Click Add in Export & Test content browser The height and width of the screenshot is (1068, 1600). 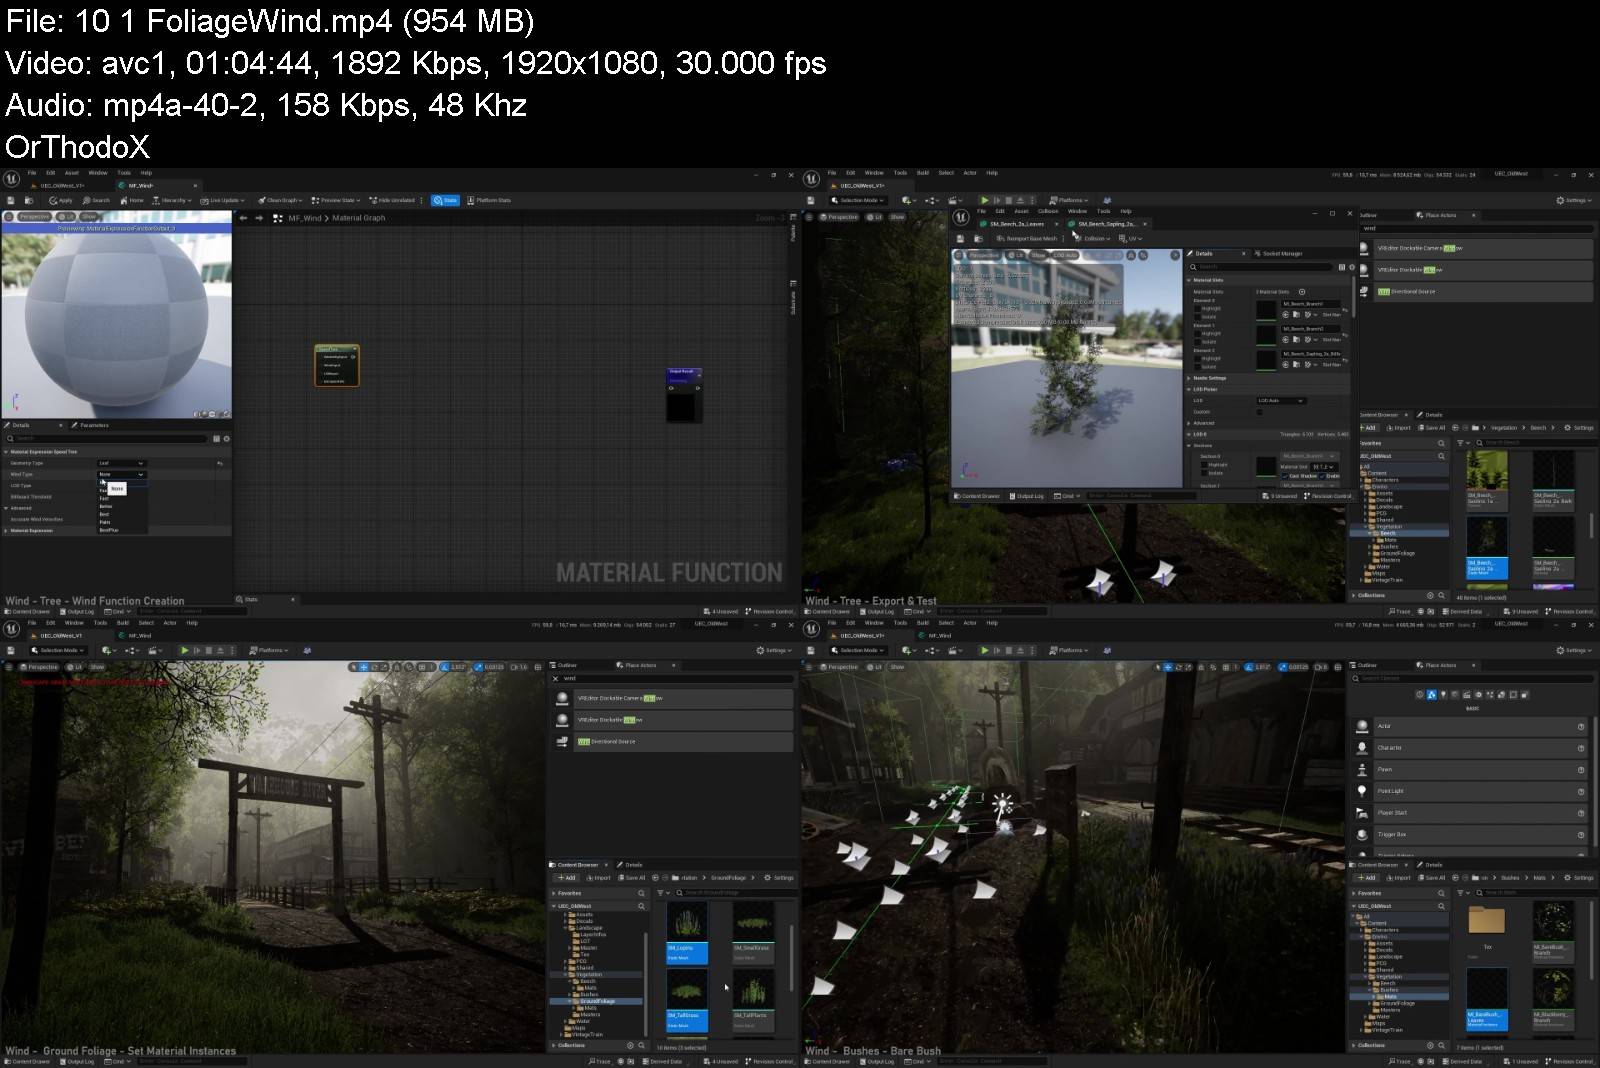click(1368, 428)
